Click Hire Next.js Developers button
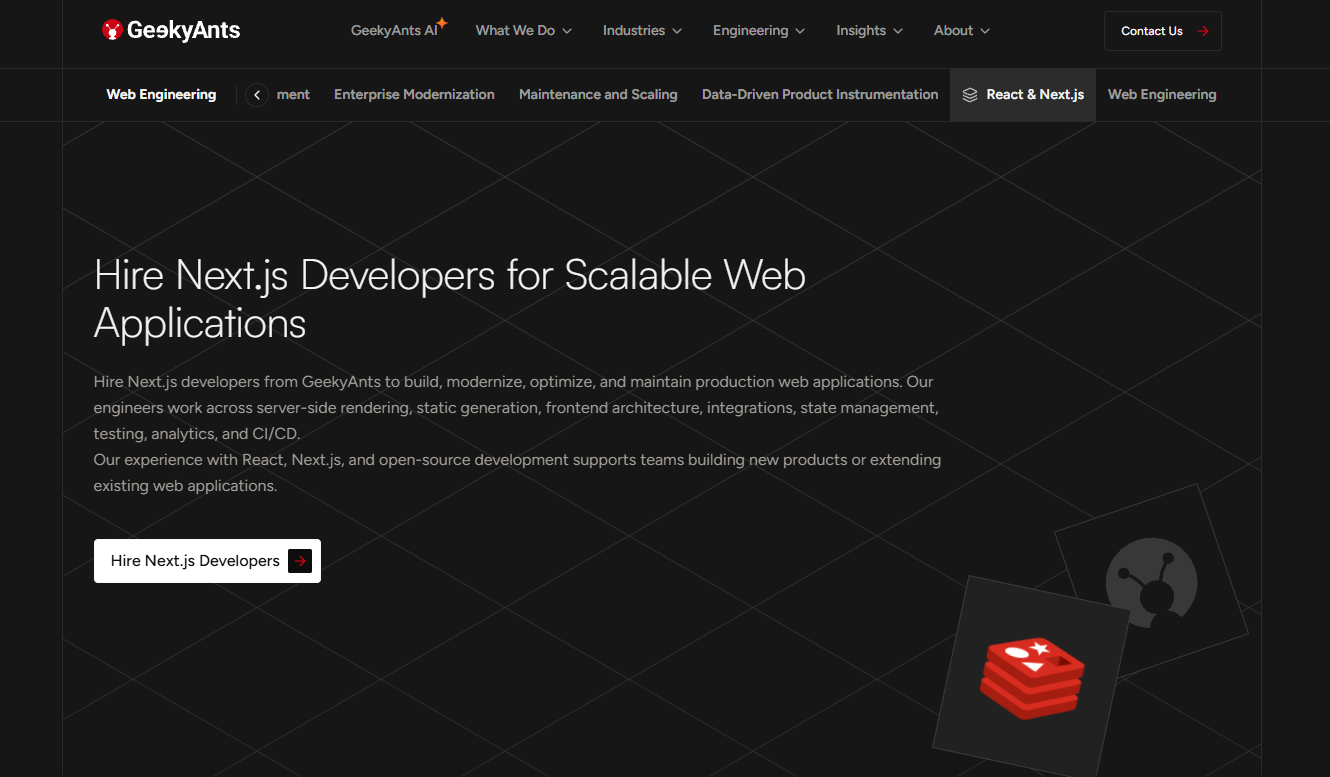Screen dimensions: 1330x777 (207, 561)
